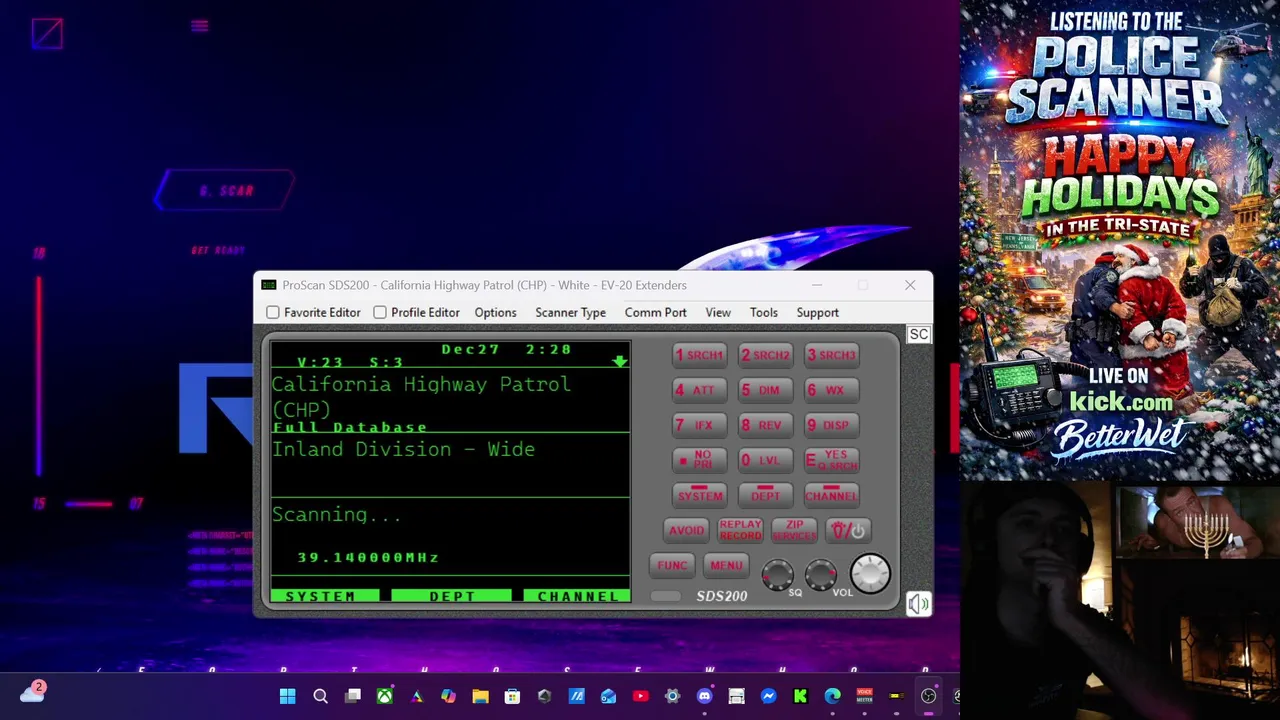The height and width of the screenshot is (720, 1280).
Task: Open Settings gear from taskbar
Action: tap(672, 696)
